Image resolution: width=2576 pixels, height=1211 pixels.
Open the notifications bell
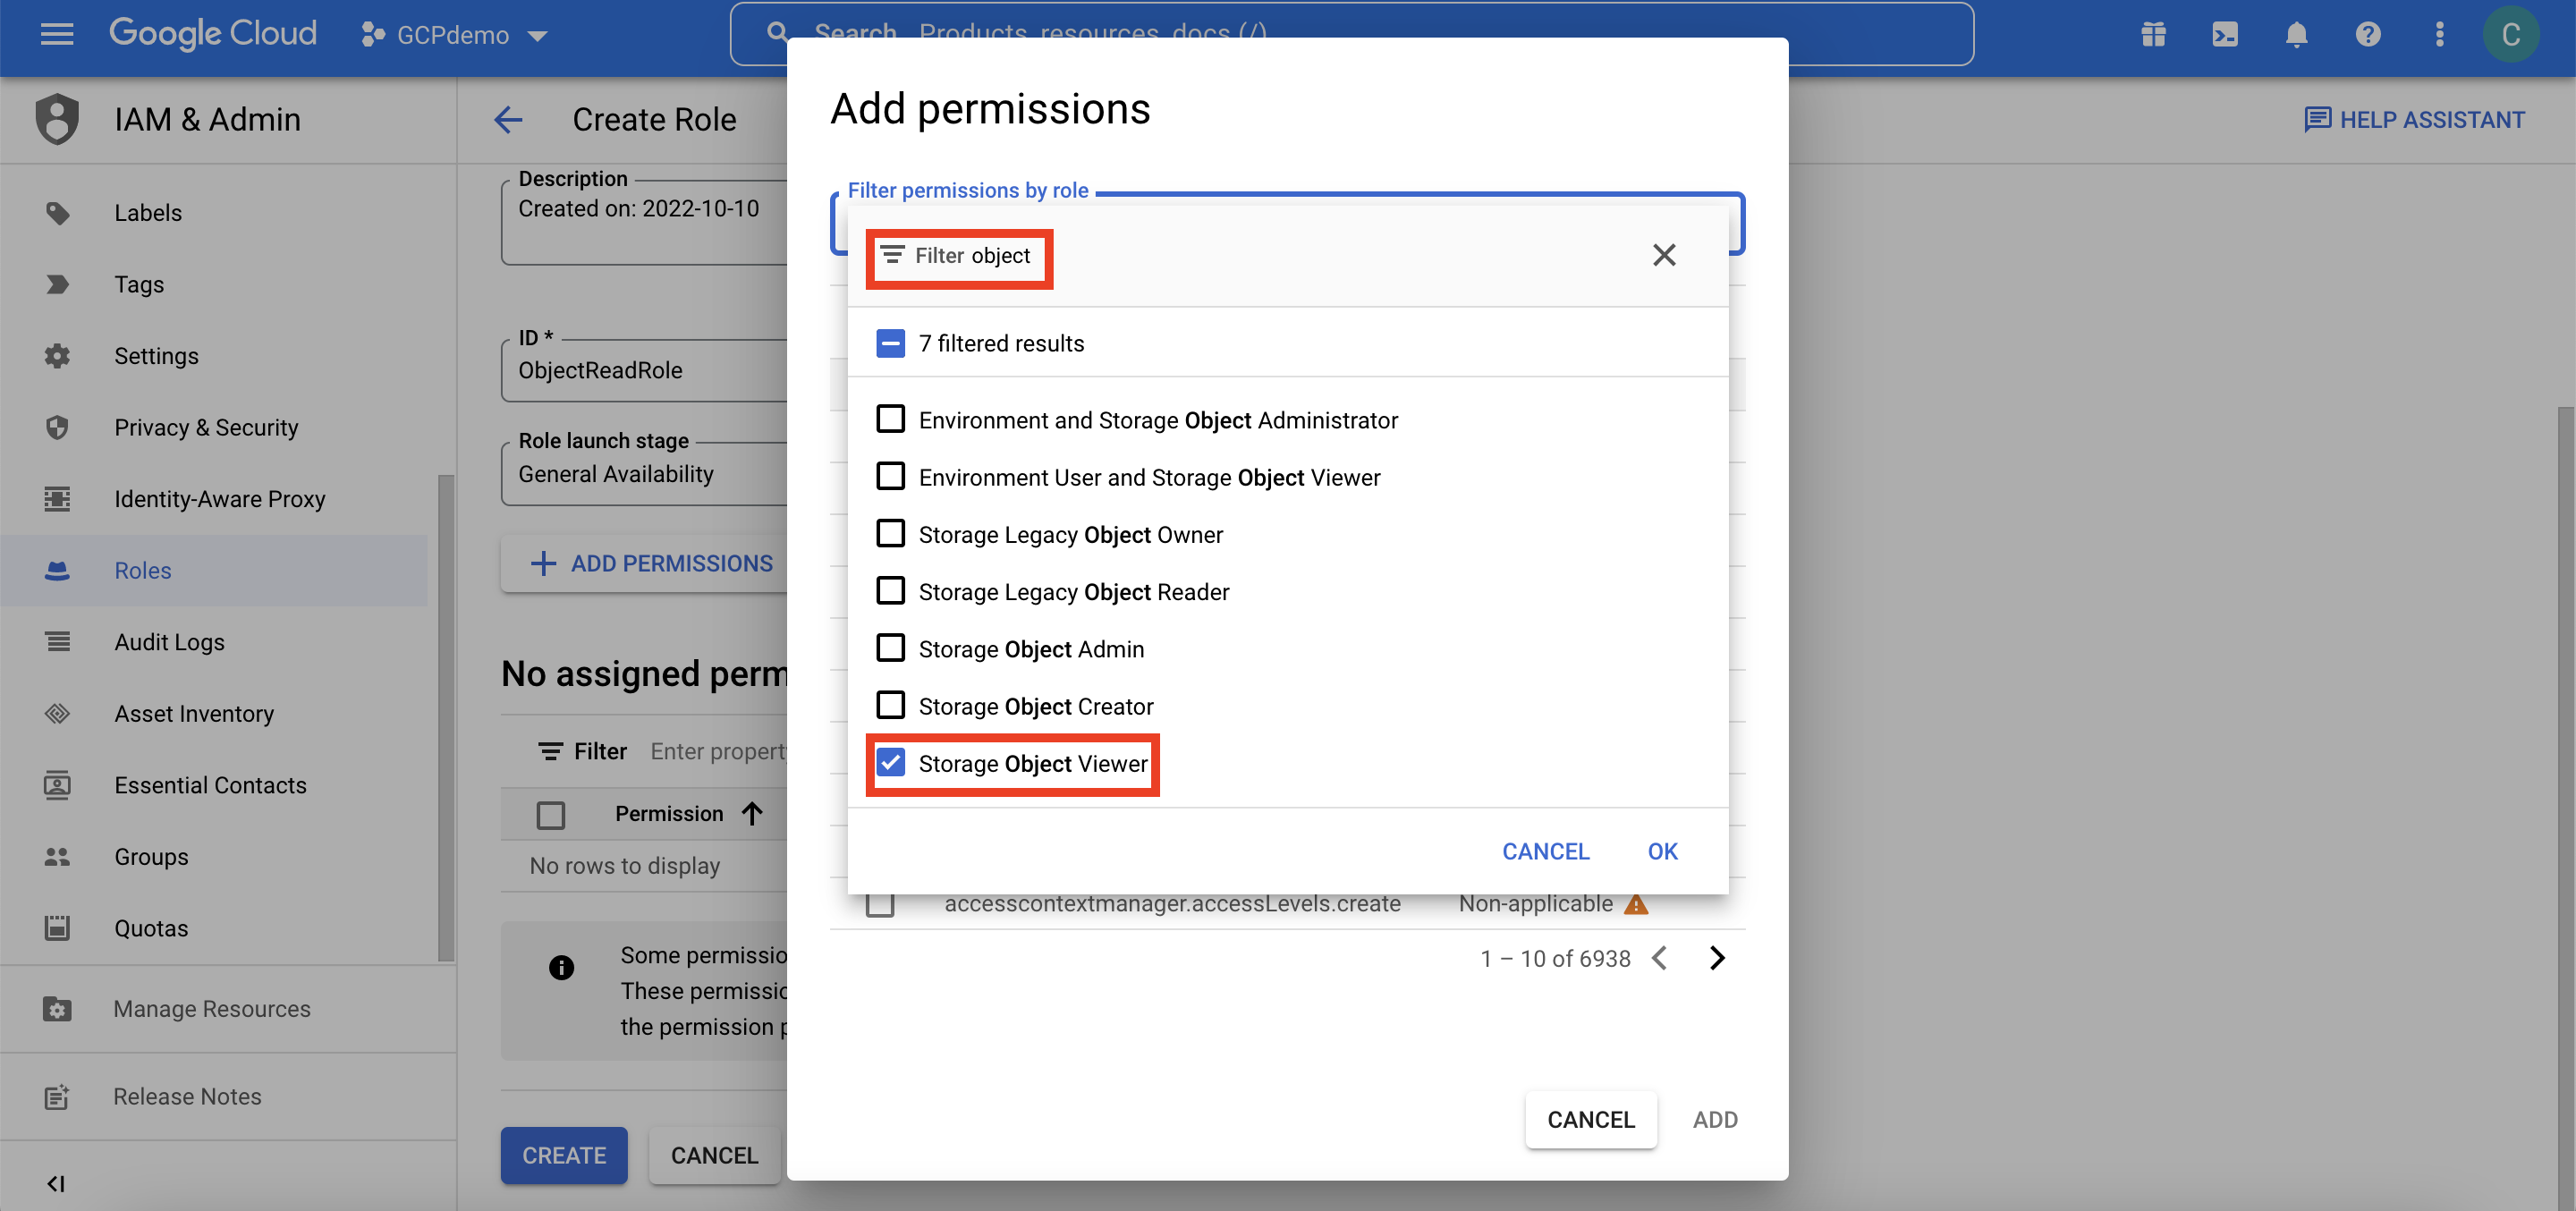click(2296, 34)
